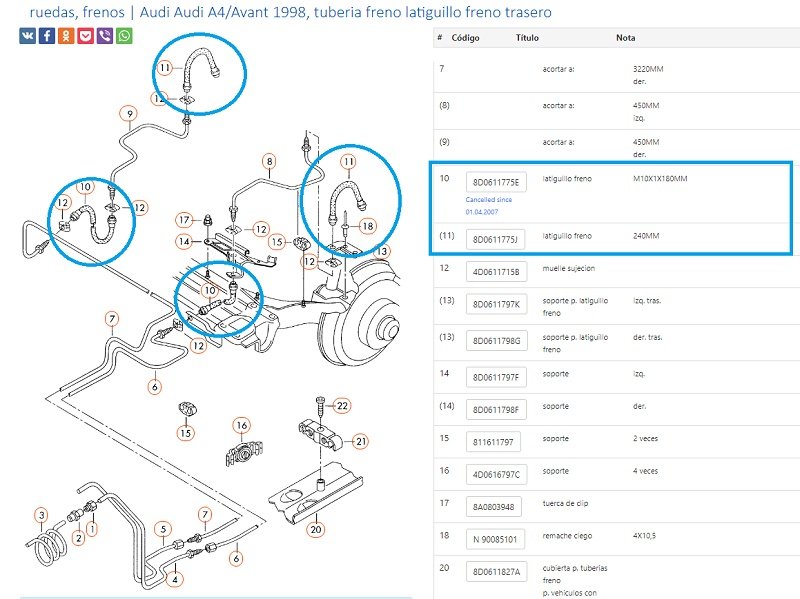Click callout 2 in the diagram
This screenshot has width=800, height=599.
[x=78, y=538]
